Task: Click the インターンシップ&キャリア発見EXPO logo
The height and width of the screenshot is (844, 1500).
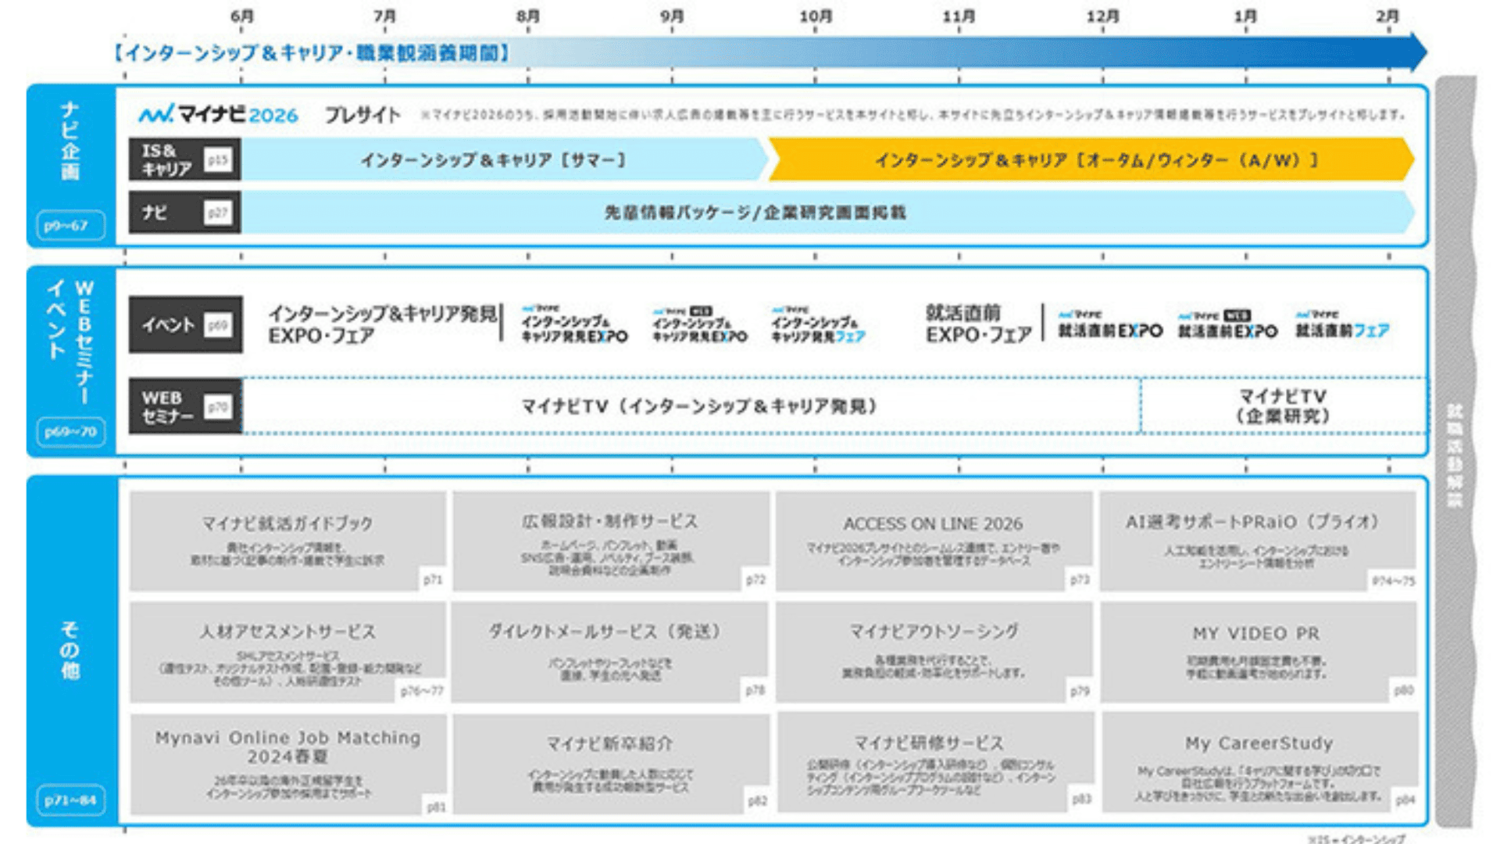Action: tap(574, 326)
